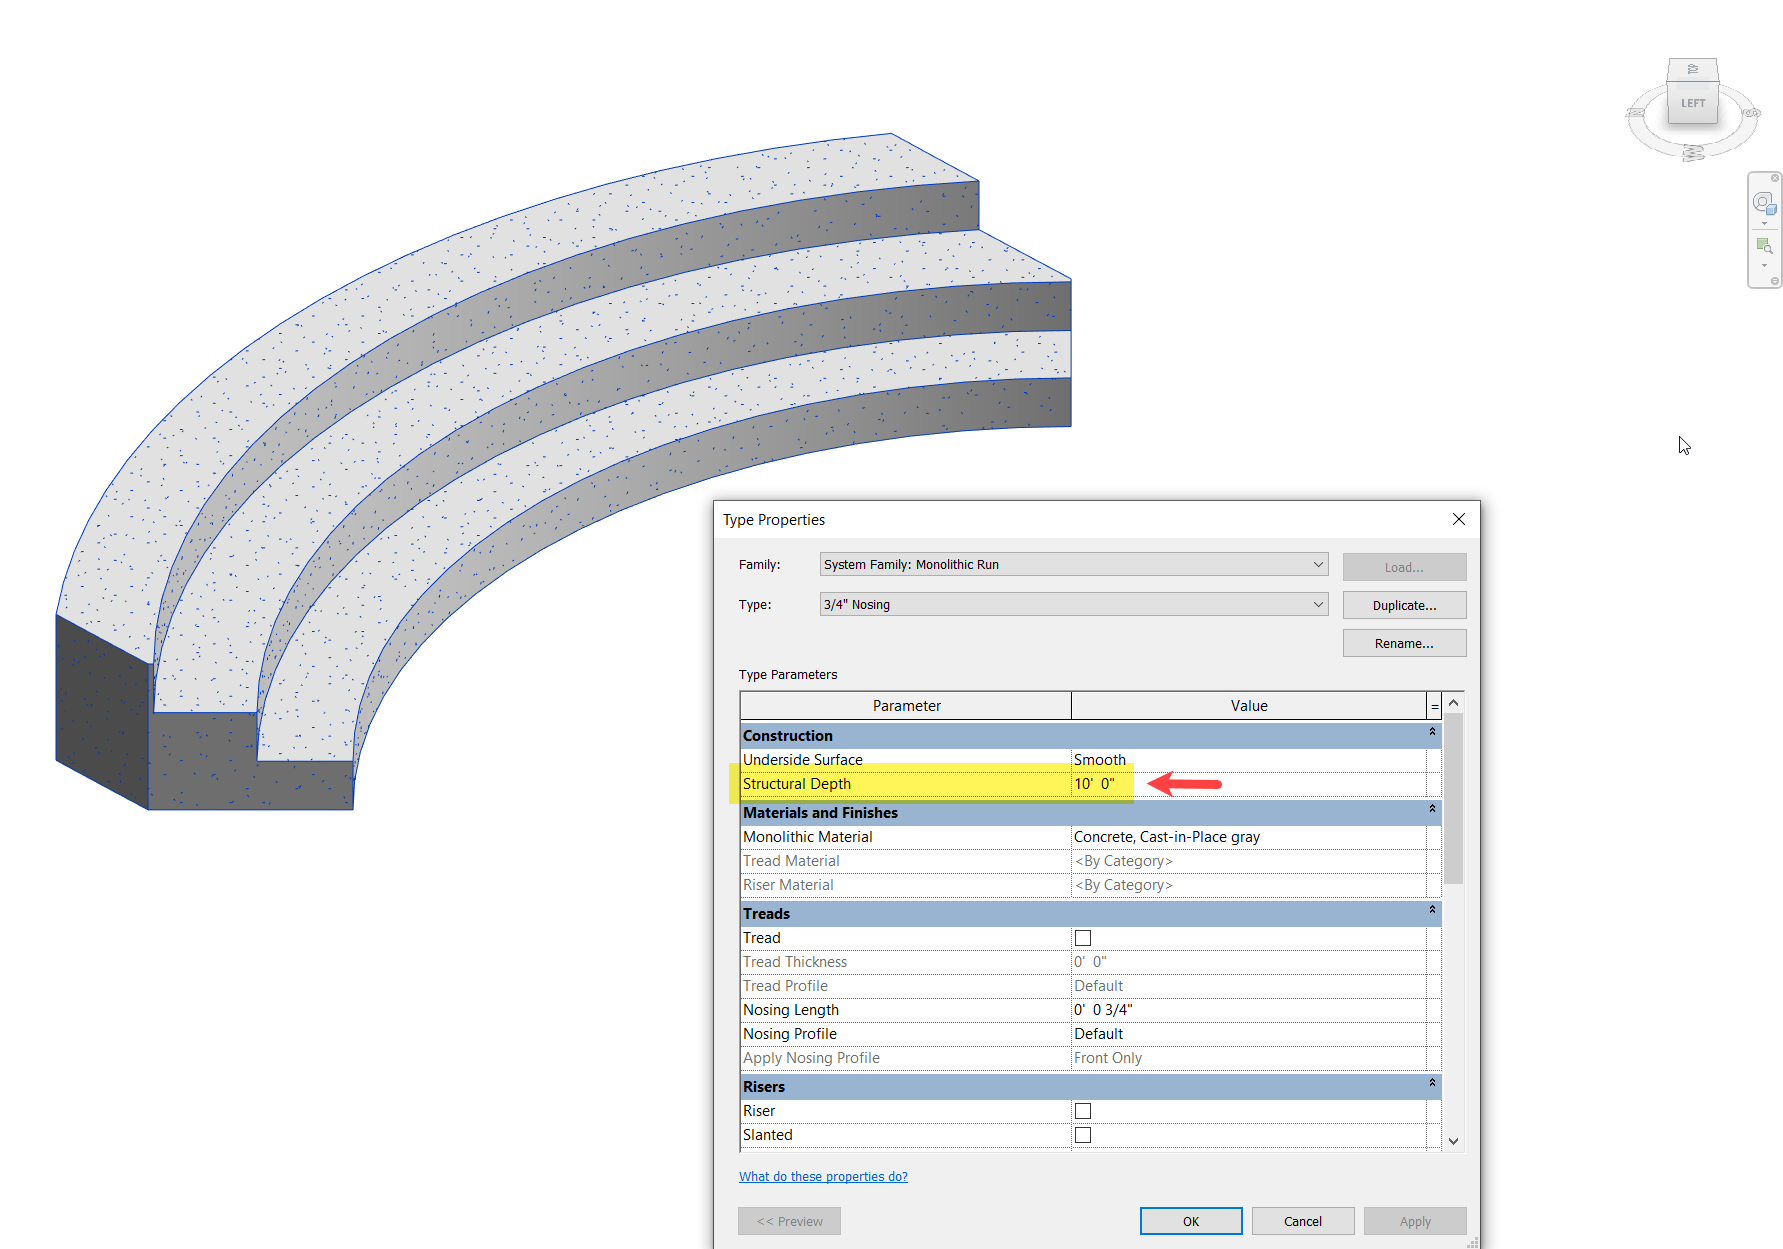Enable the Tread checkbox
1783x1249 pixels.
1083,937
